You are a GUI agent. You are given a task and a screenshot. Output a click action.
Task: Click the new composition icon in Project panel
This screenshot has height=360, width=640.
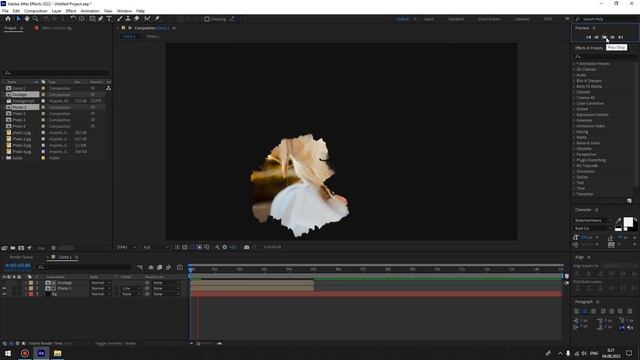pos(21,248)
